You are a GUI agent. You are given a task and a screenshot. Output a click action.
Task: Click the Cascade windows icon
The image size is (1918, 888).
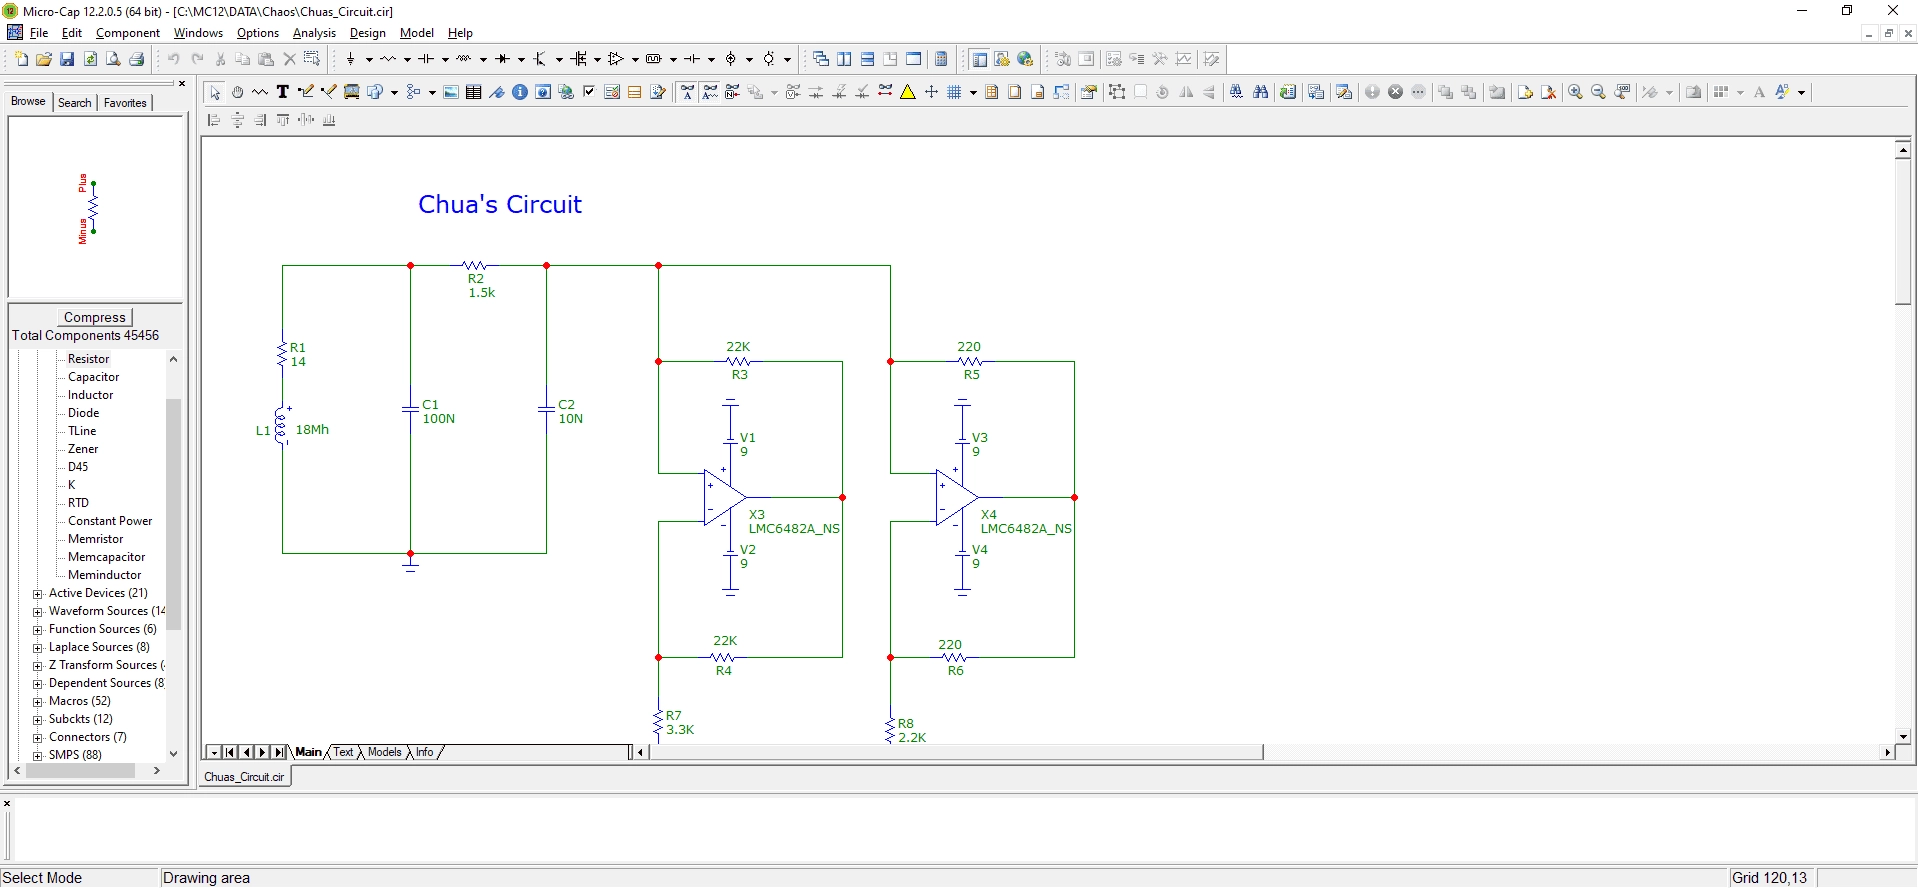tap(821, 59)
